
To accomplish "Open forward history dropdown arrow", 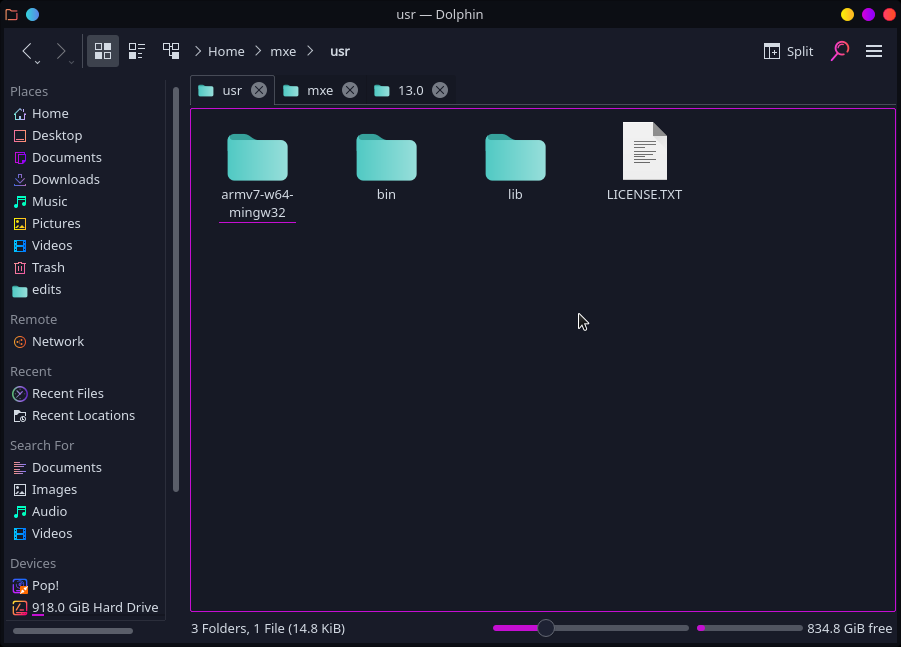I will (71, 62).
